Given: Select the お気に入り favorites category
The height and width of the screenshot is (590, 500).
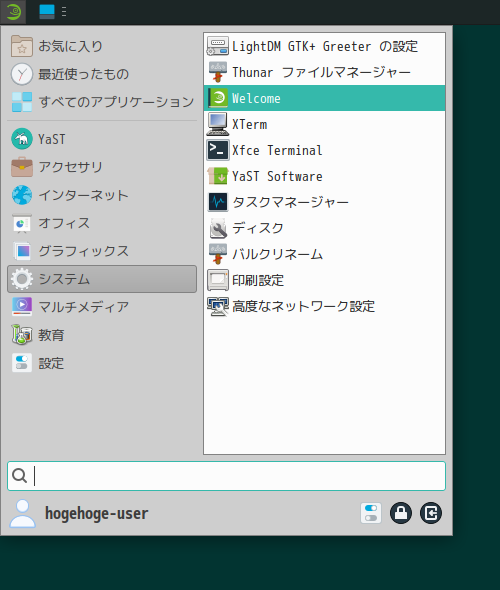Looking at the screenshot, I should click(x=102, y=46).
